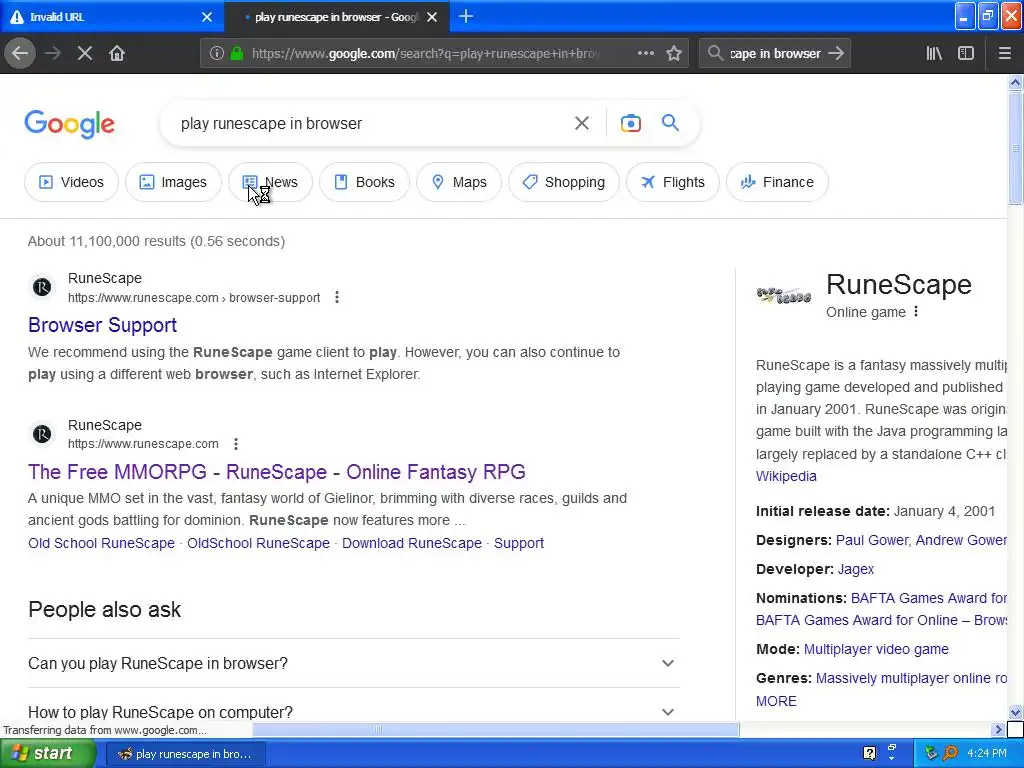1024x768 pixels.
Task: Open the OldSchool RuneScape sitelink
Action: pyautogui.click(x=259, y=543)
